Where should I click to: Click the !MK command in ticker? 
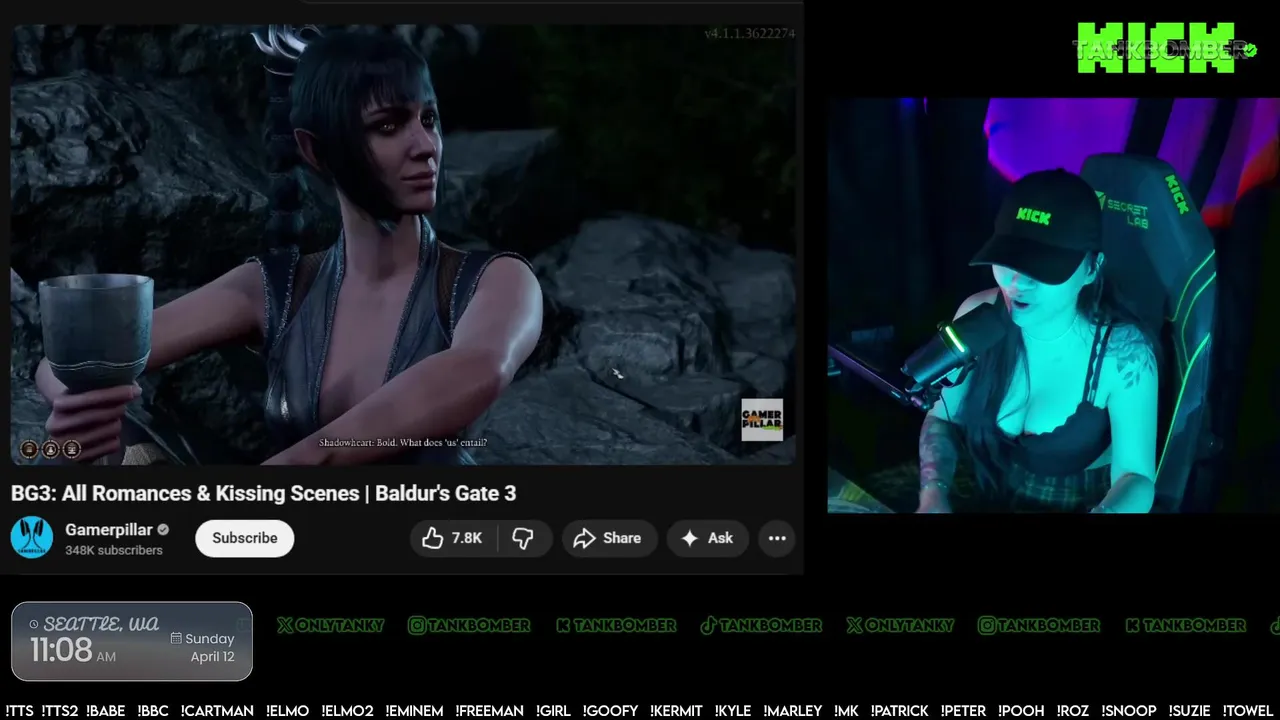(x=846, y=711)
